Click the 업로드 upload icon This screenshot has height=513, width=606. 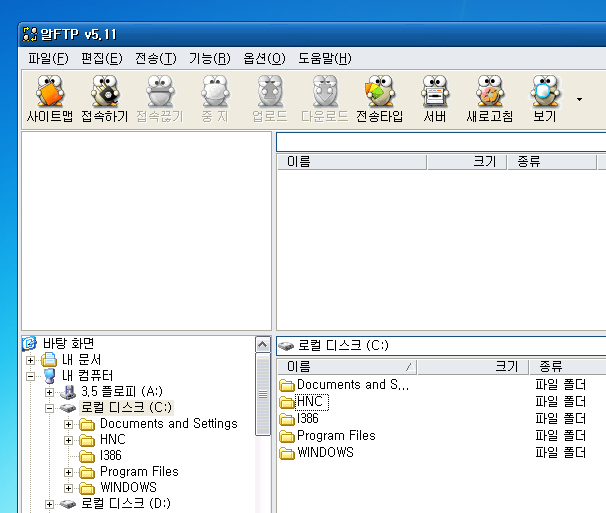tap(270, 99)
